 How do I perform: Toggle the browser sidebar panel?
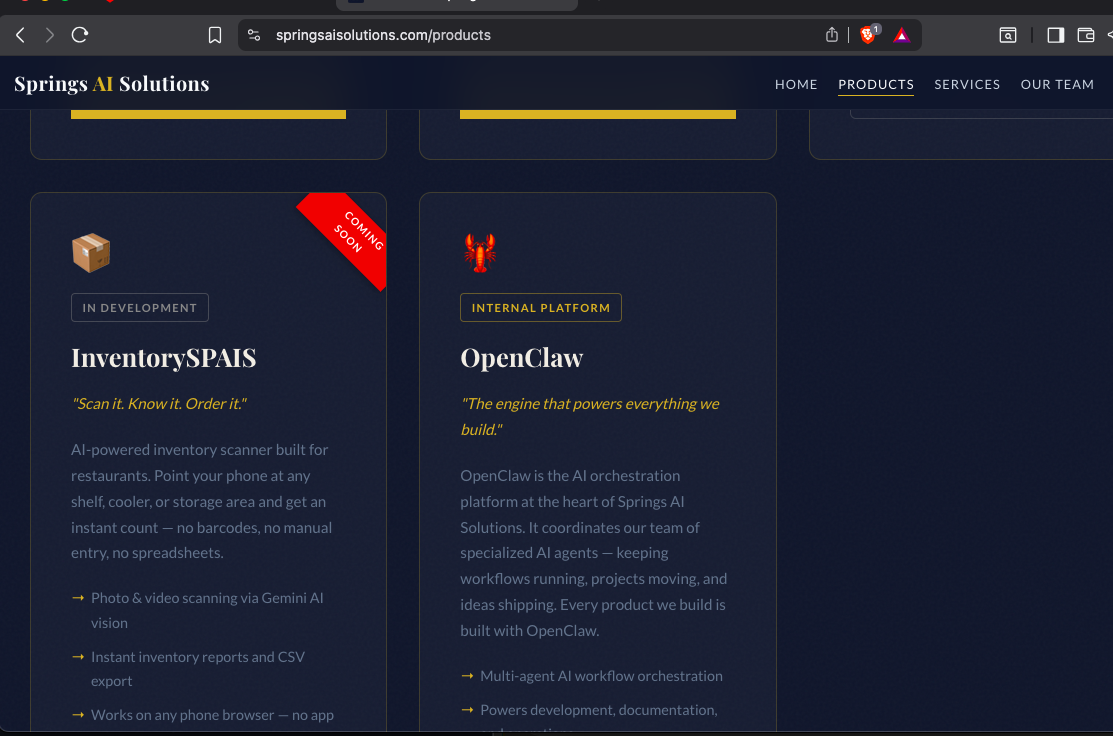(1055, 35)
